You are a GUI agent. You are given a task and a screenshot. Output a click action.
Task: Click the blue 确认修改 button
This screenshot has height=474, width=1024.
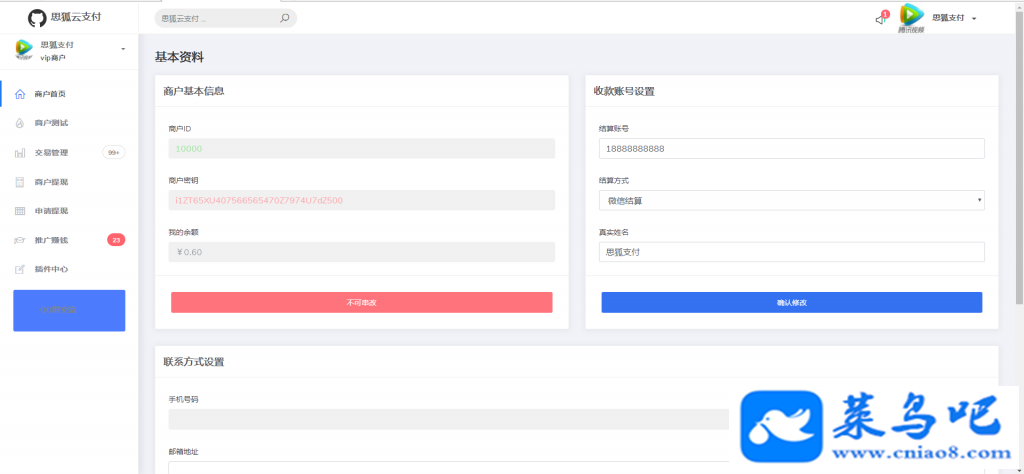(792, 302)
